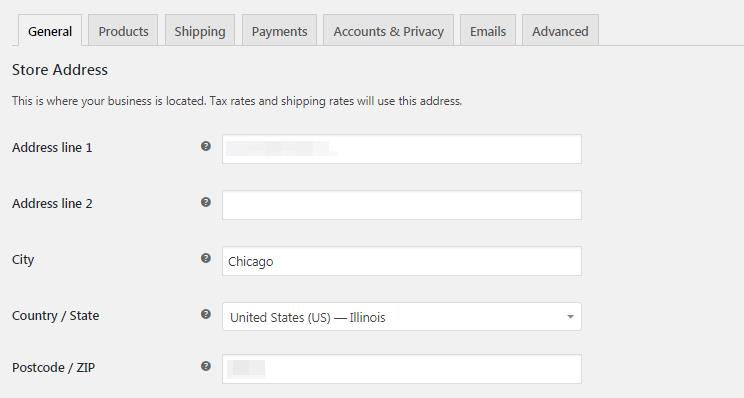The height and width of the screenshot is (398, 744).
Task: Click the City field help icon
Action: 205,258
